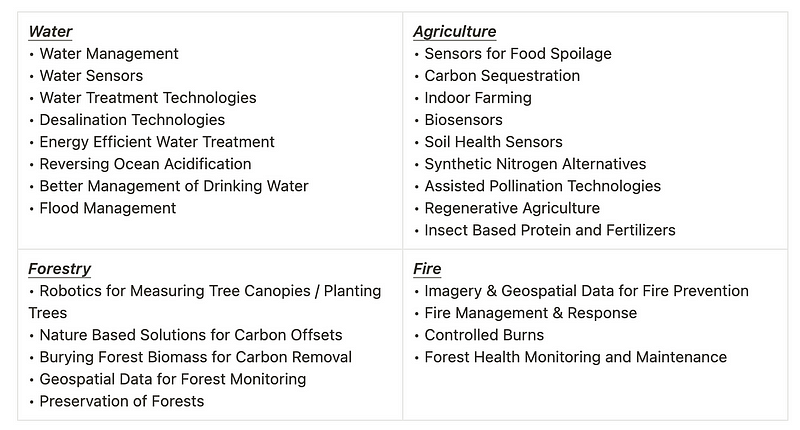The width and height of the screenshot is (800, 430).
Task: Click the Controlled Burns entry
Action: point(484,335)
